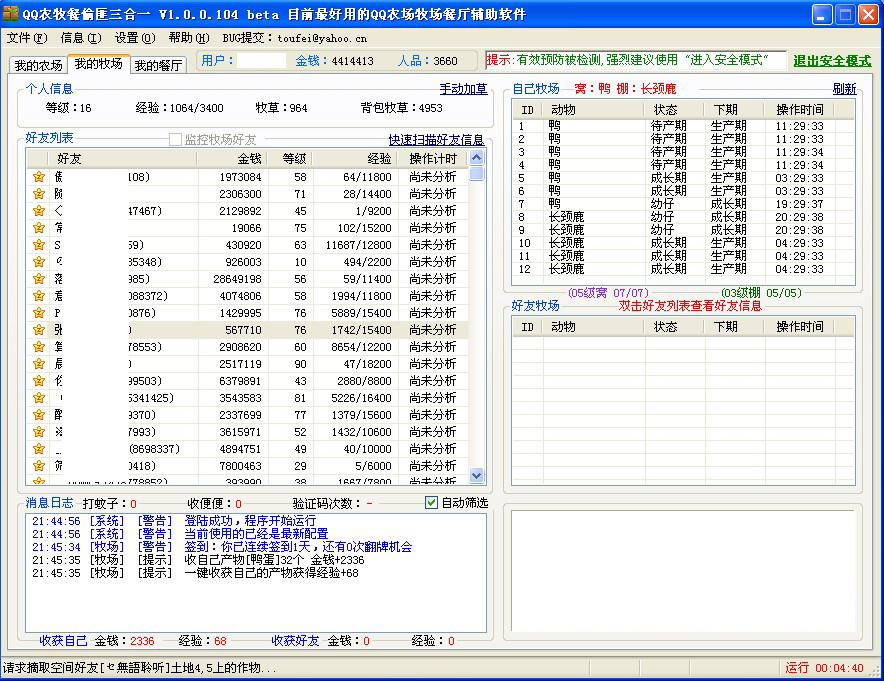Screen dimensions: 884x681
Task: Click the star icon in the 3615971 row
Action: pyautogui.click(x=39, y=432)
